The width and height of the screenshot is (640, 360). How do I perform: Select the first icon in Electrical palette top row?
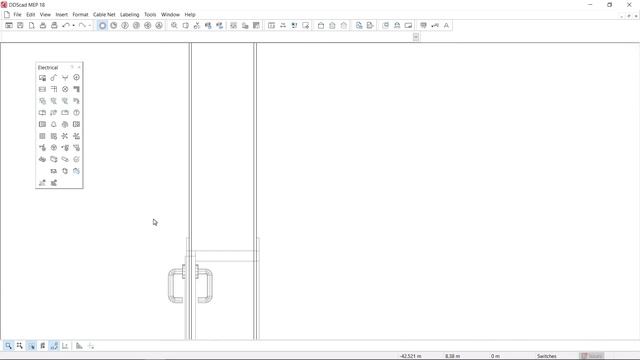click(42, 78)
